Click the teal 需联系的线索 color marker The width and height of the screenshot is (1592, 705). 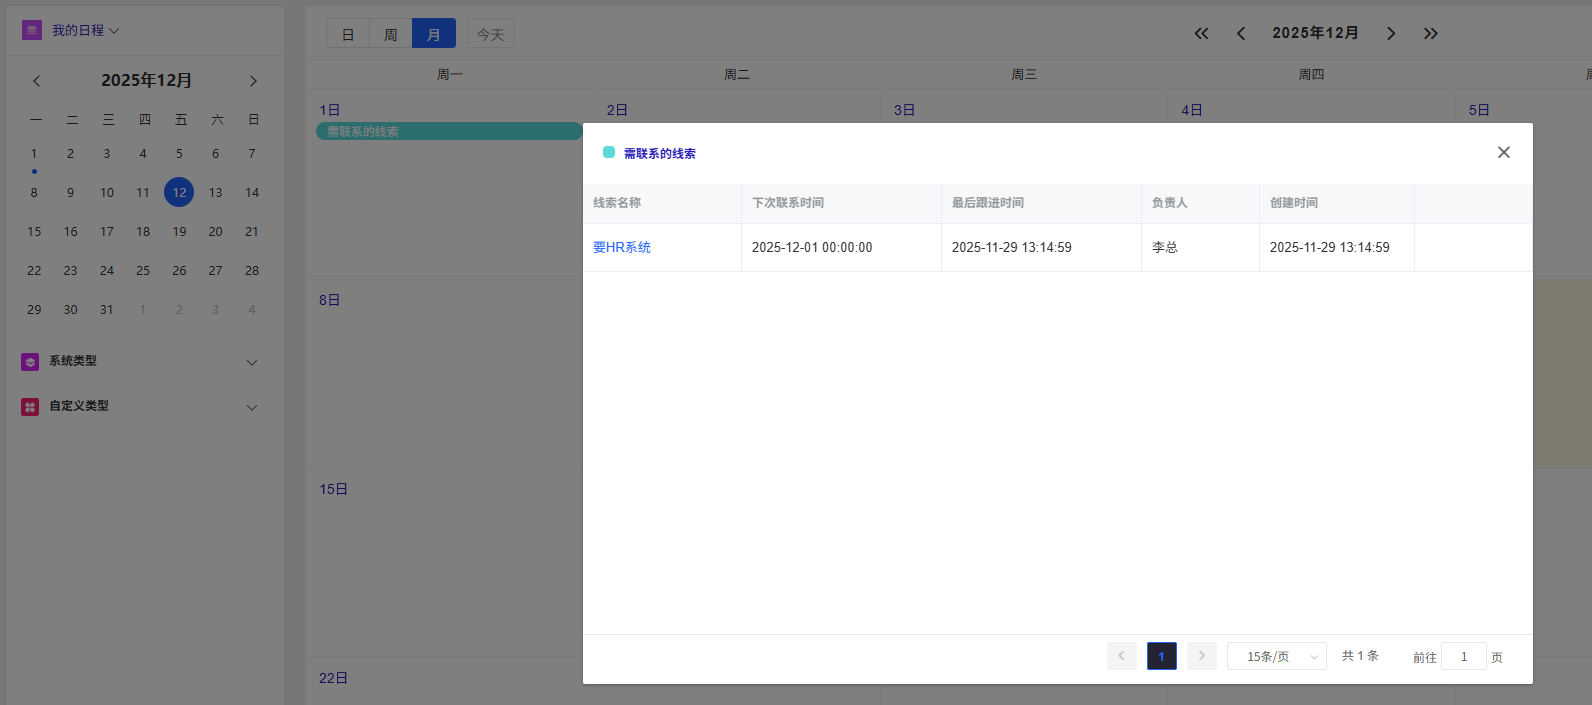coord(609,152)
